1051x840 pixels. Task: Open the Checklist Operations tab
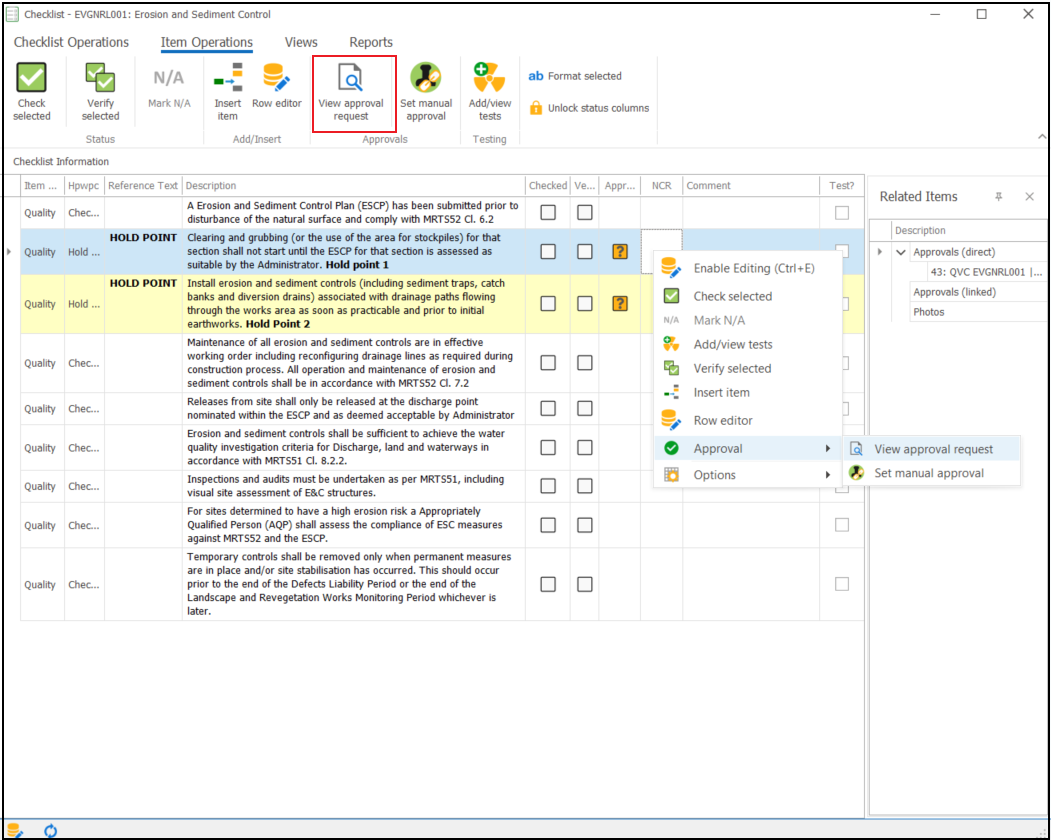point(71,42)
